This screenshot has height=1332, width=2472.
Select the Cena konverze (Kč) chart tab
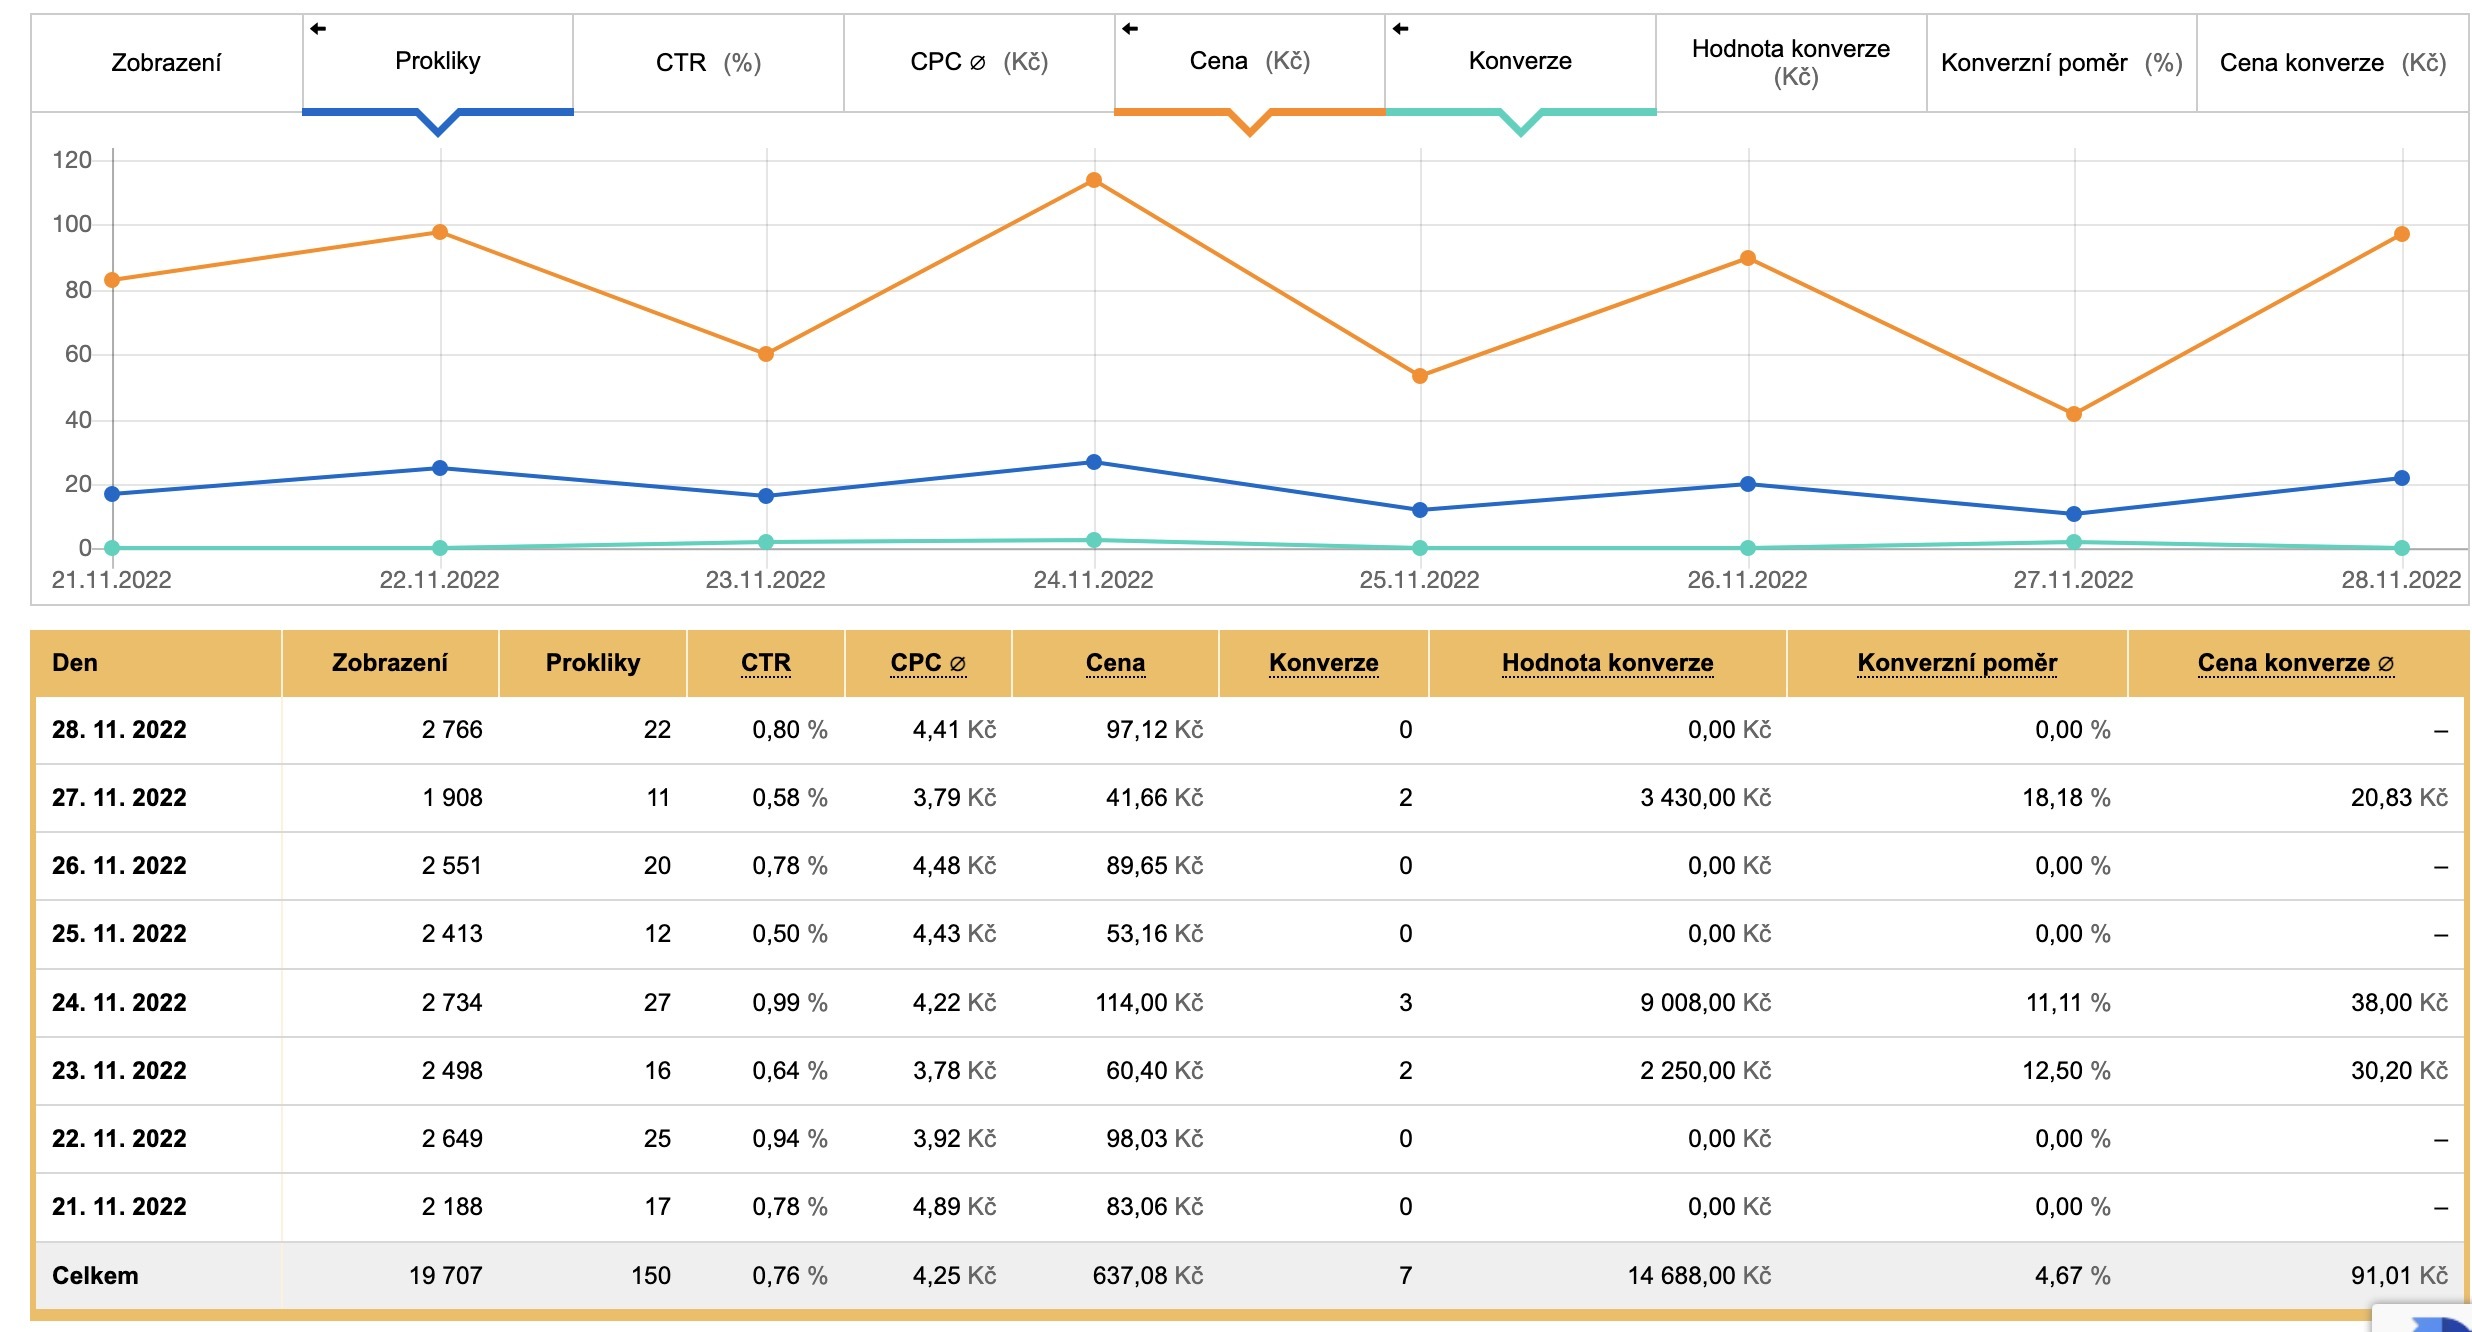tap(2332, 63)
